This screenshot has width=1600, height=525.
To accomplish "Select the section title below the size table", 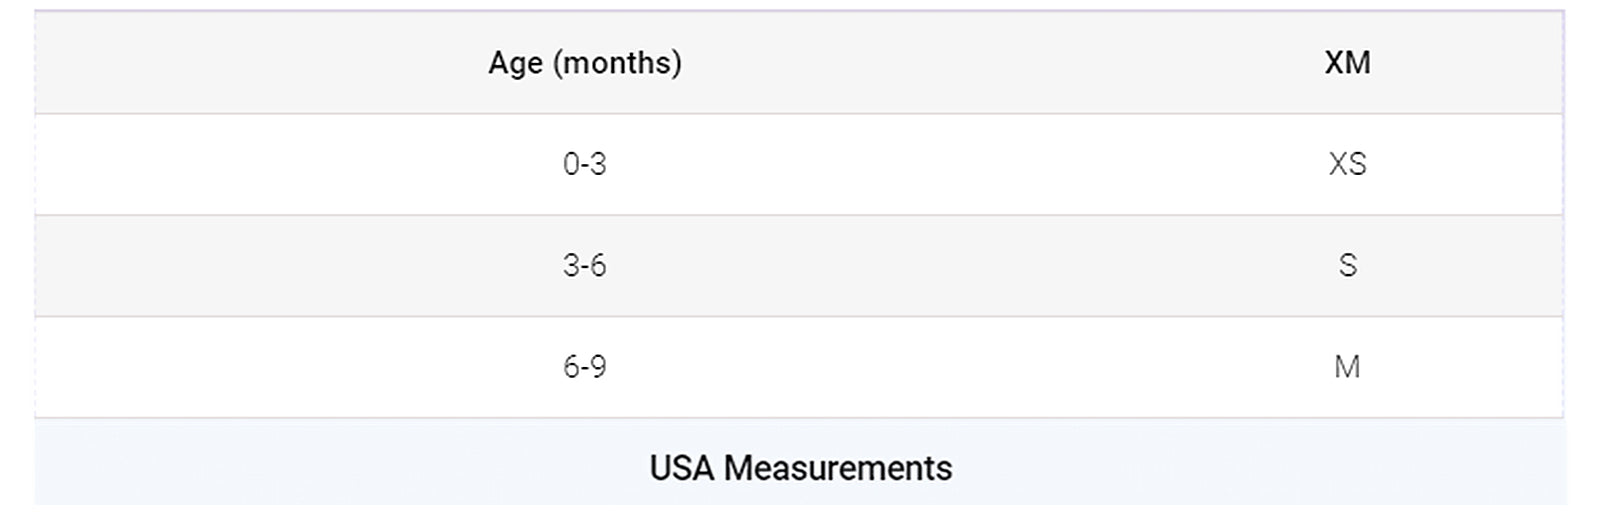I will coord(800,468).
